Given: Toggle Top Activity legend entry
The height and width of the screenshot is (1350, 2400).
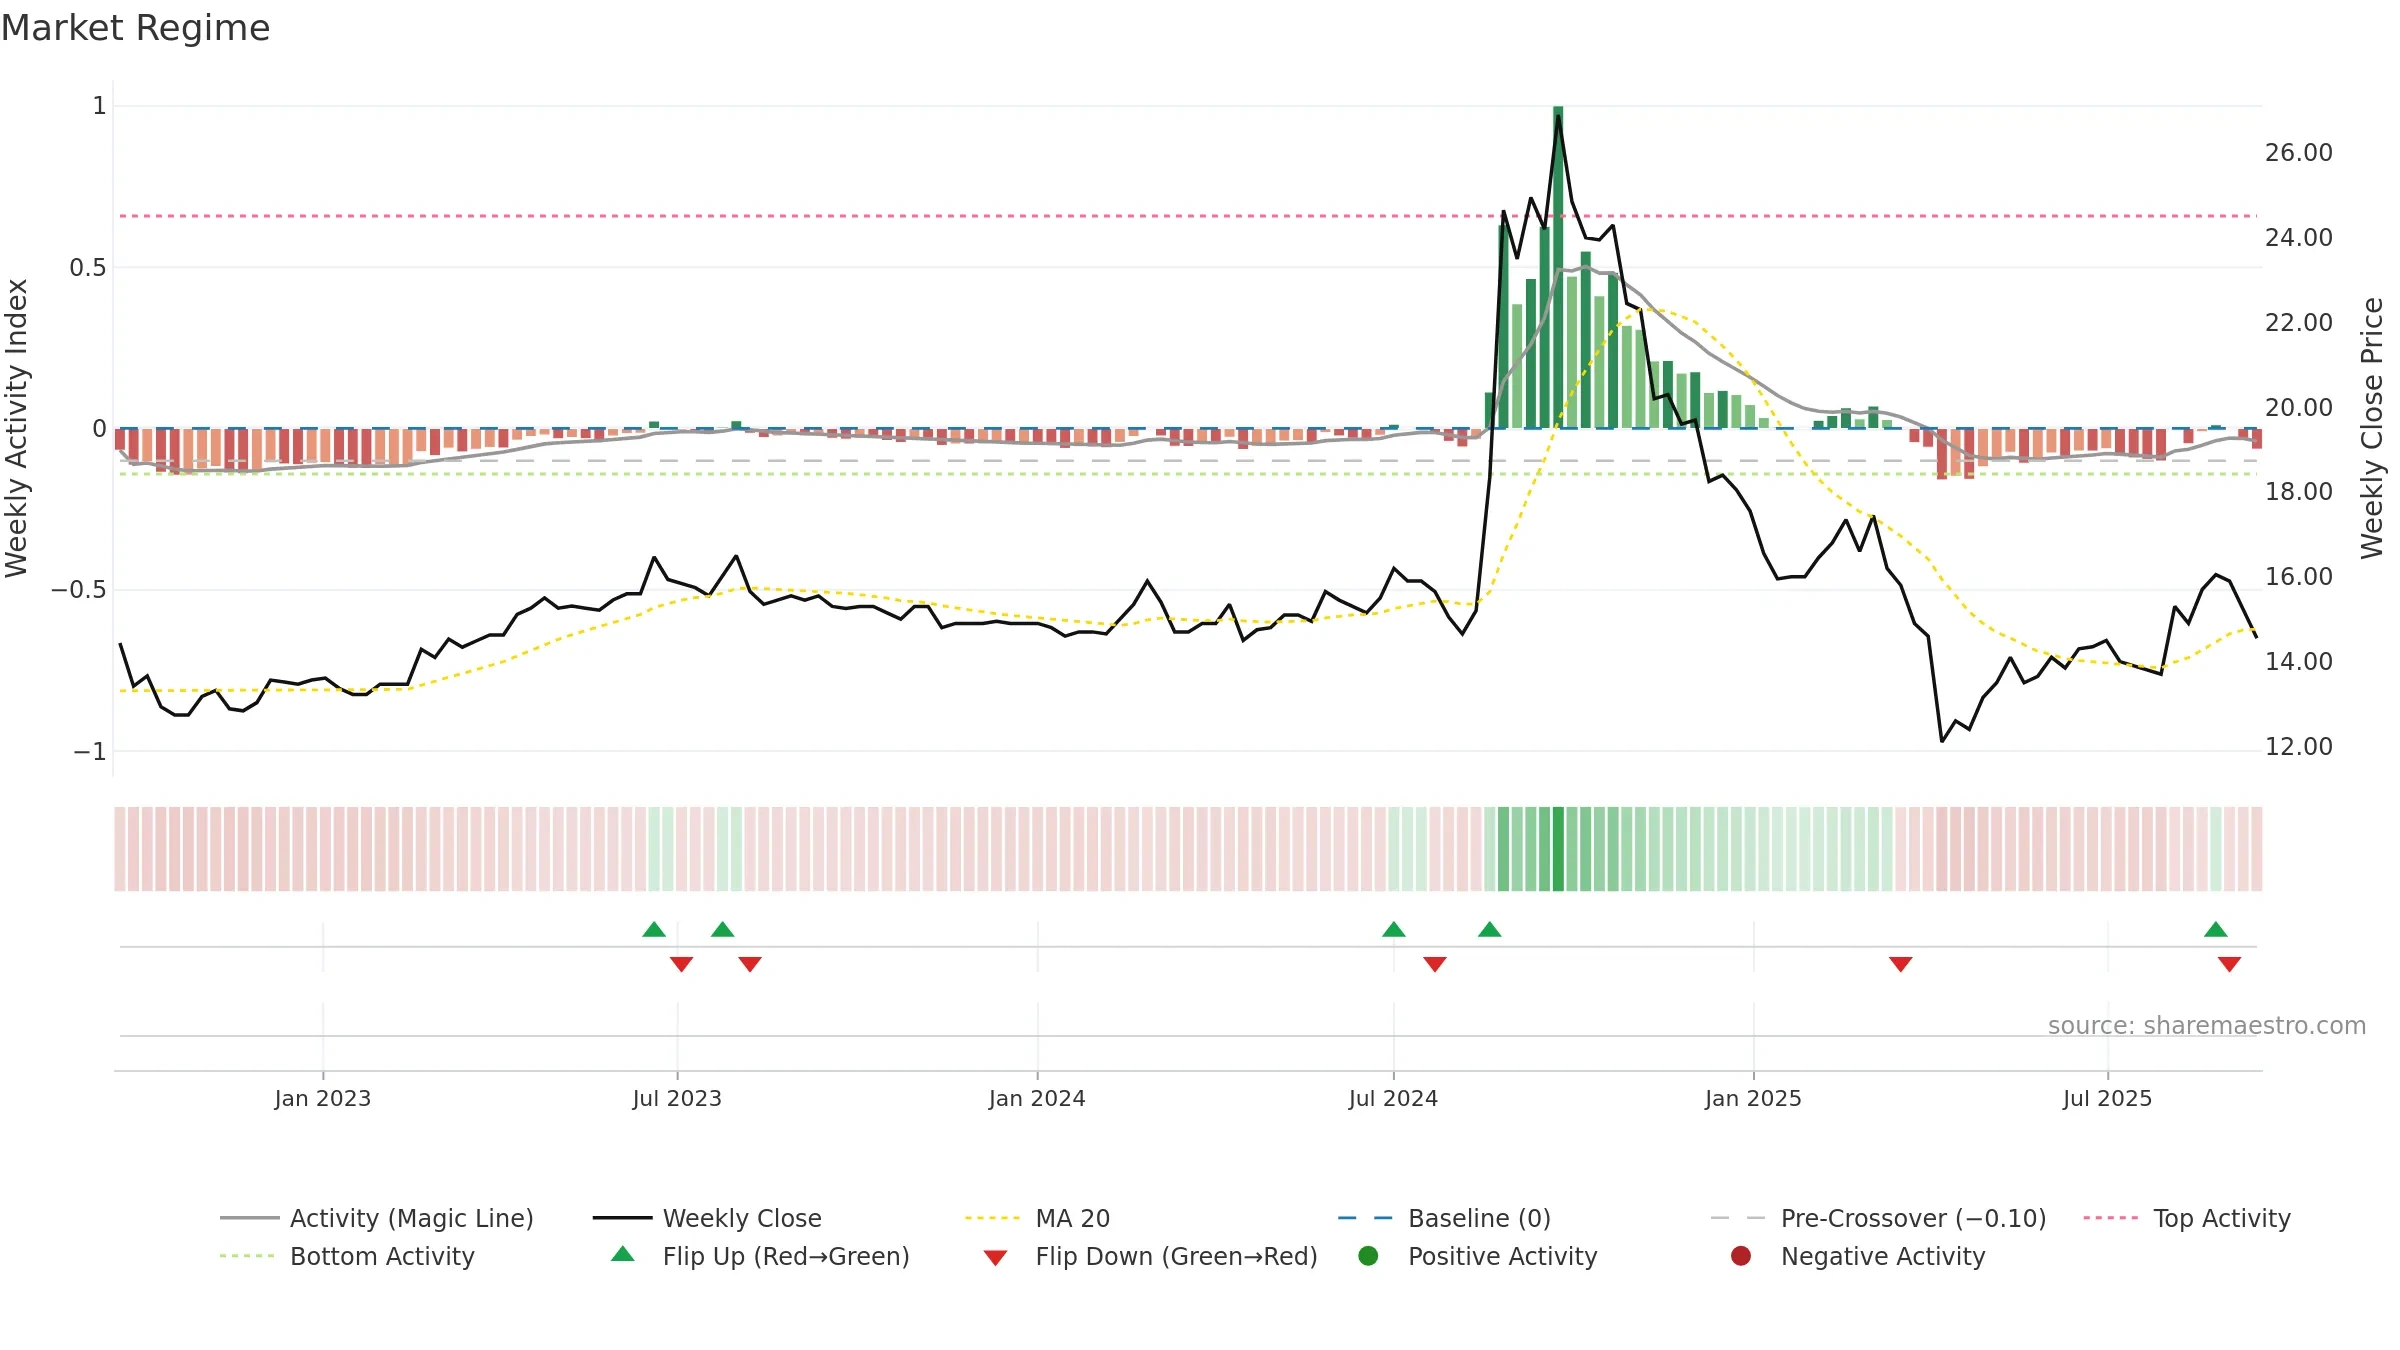Looking at the screenshot, I should [2187, 1218].
